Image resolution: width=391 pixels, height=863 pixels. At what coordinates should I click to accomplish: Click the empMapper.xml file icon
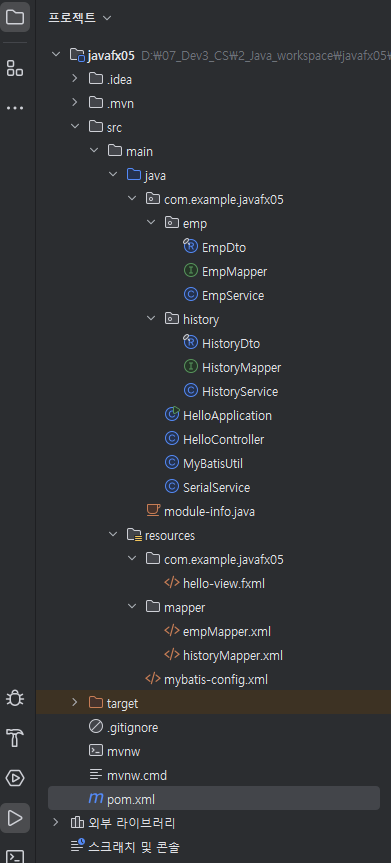coord(172,631)
